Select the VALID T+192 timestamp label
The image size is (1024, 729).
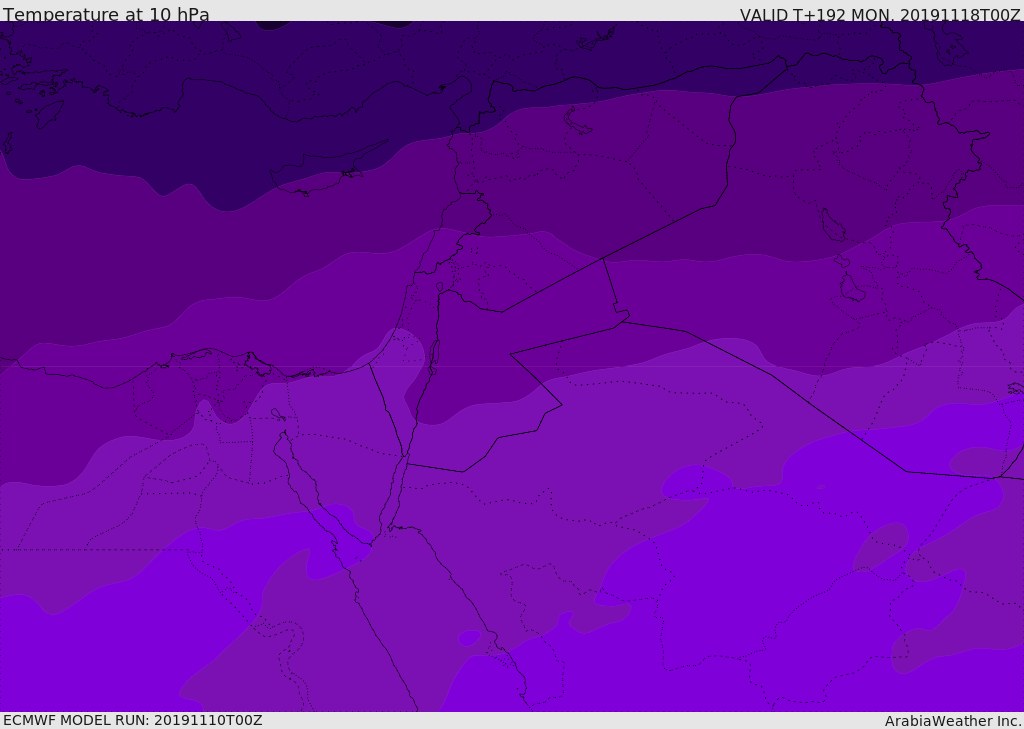click(880, 15)
